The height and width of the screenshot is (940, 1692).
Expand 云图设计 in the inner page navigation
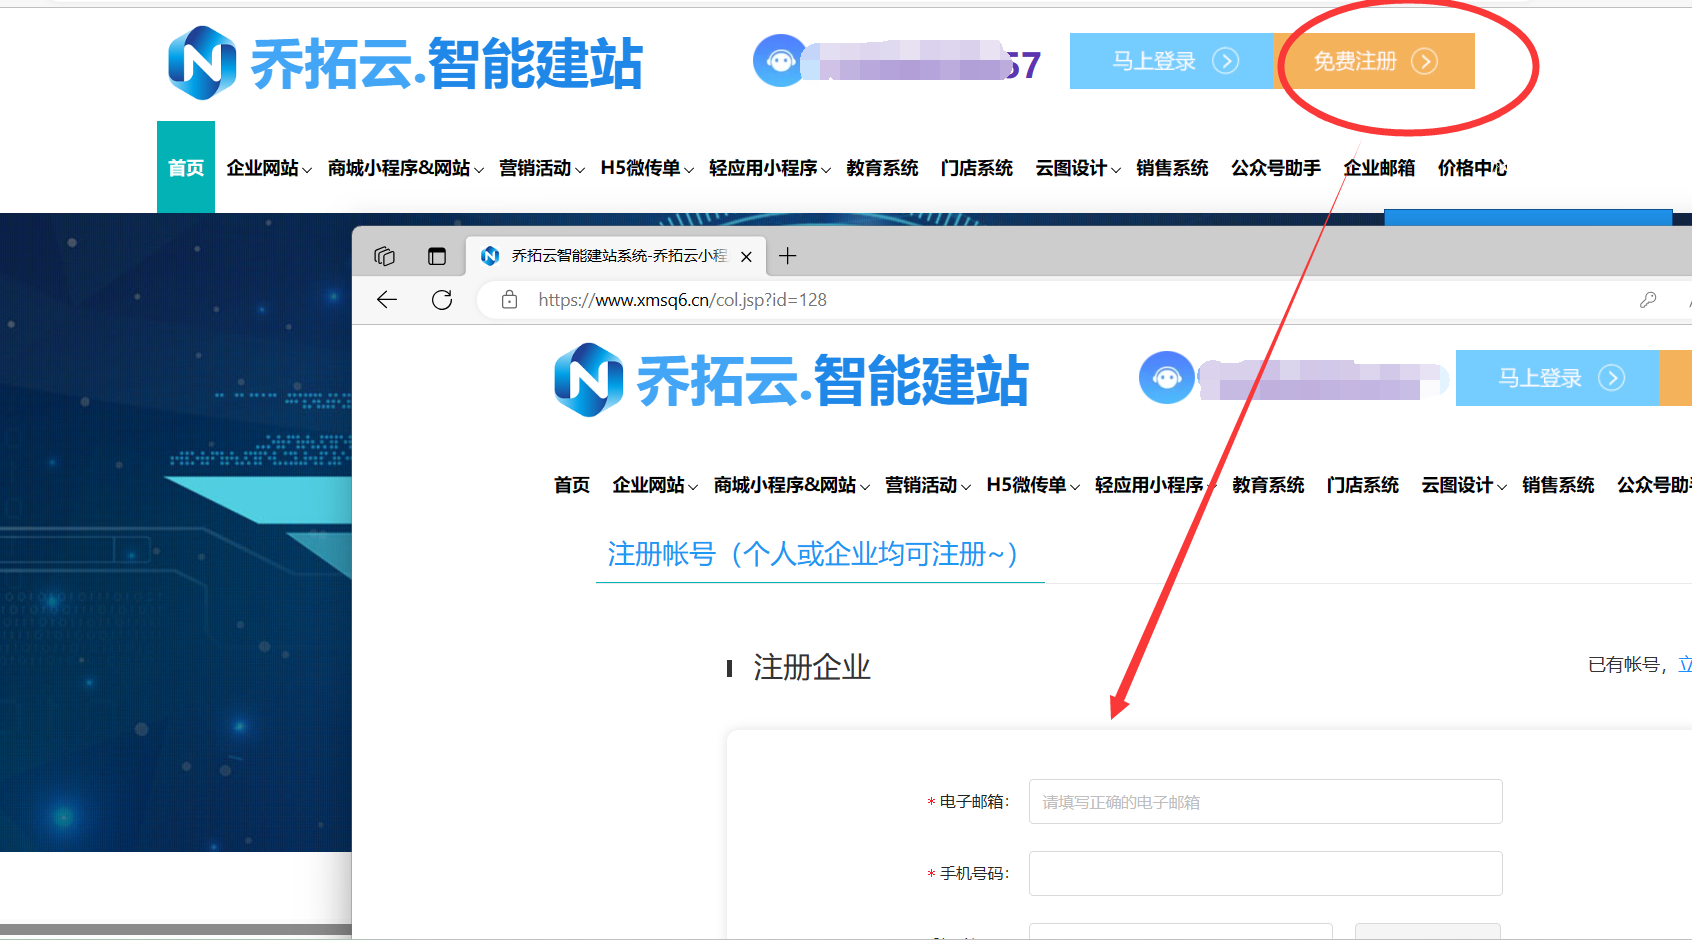click(x=1464, y=485)
